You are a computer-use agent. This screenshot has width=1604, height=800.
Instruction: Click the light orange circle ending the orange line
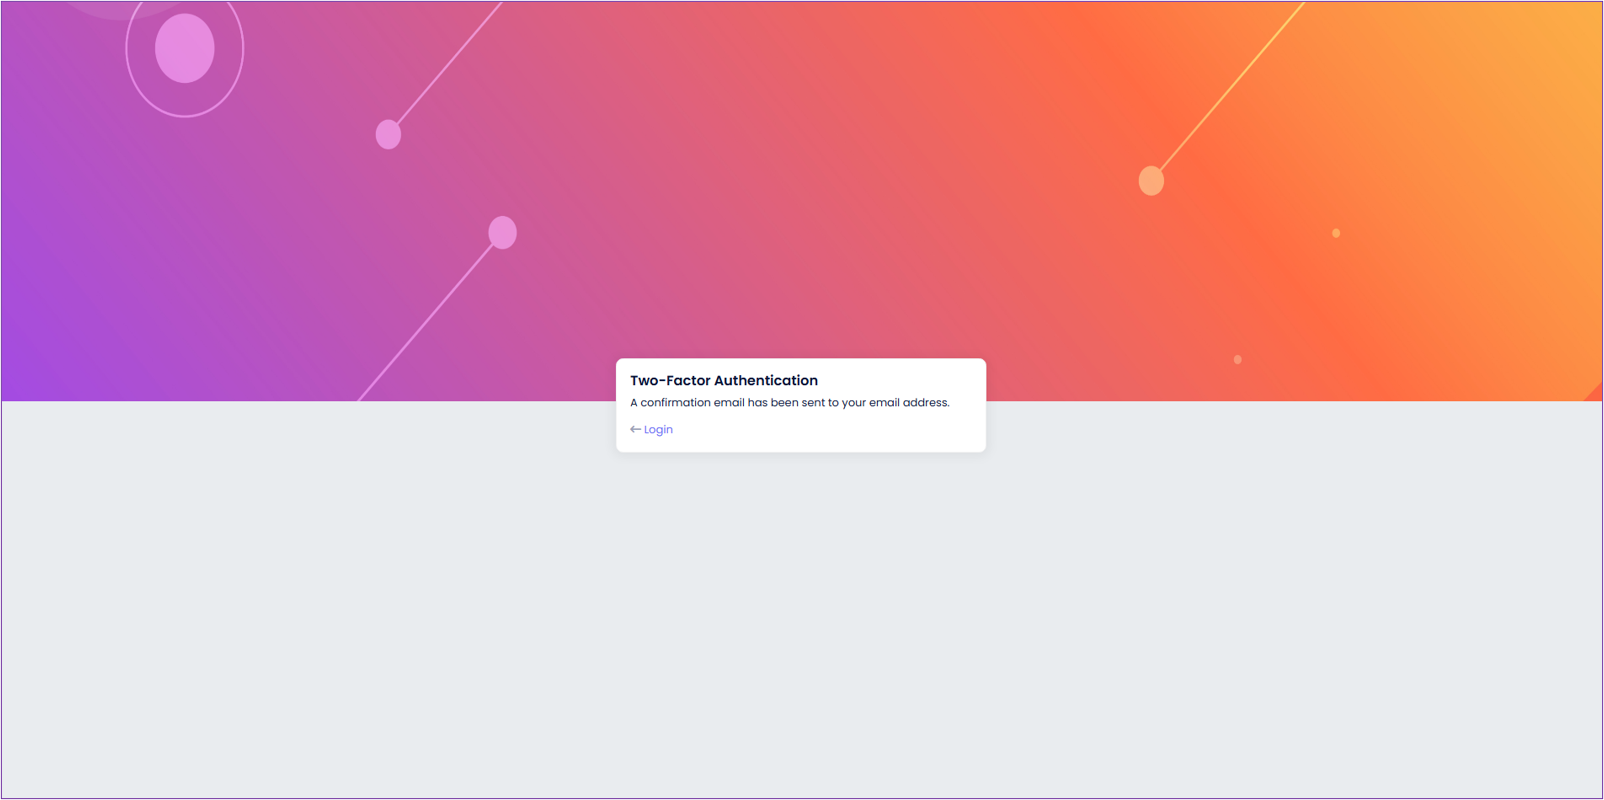1151,181
